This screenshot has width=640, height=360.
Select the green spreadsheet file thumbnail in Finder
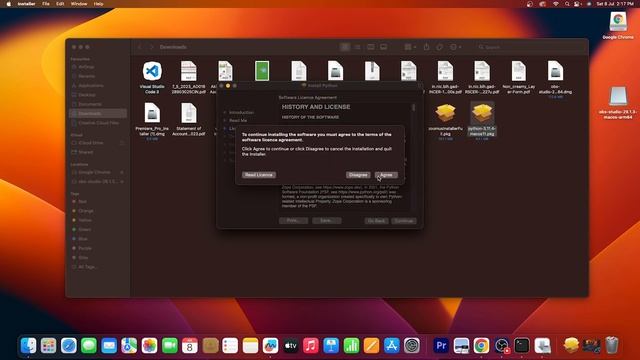[262, 71]
